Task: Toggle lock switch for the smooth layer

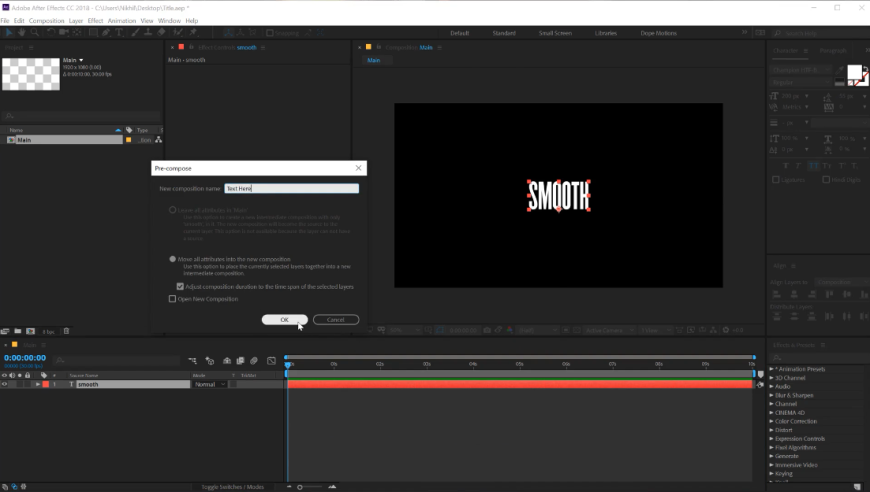Action: point(27,384)
